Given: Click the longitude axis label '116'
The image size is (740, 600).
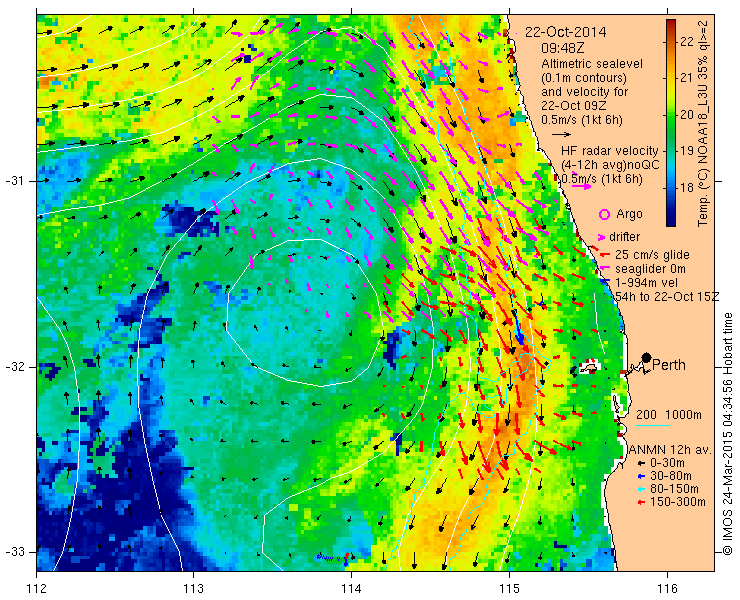Looking at the screenshot, I should [x=667, y=589].
